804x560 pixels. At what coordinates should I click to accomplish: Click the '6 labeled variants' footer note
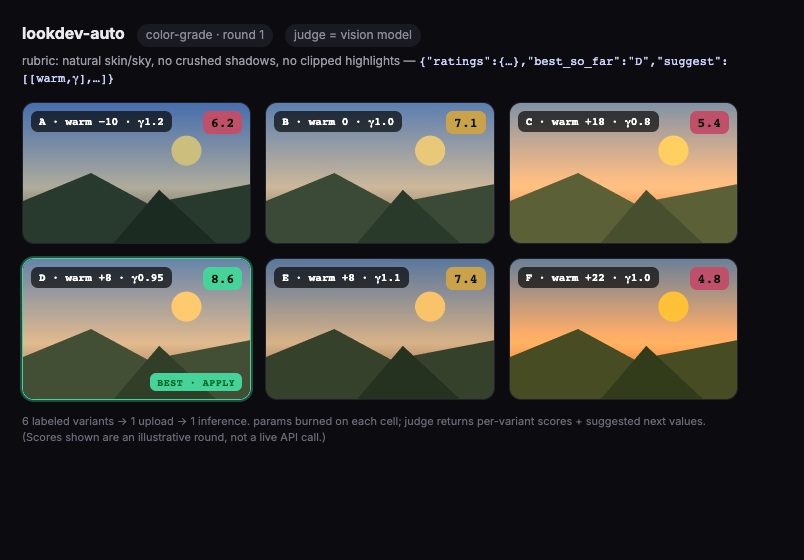pyautogui.click(x=364, y=429)
